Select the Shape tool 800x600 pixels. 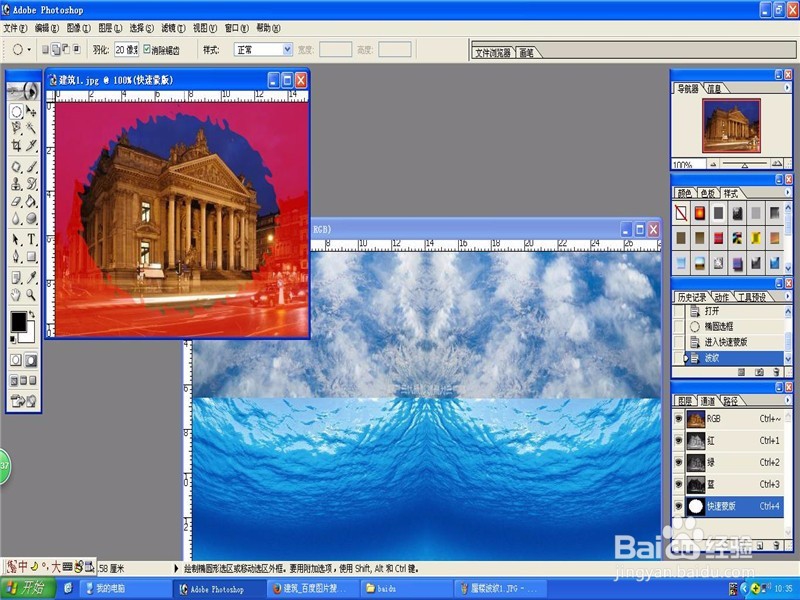tap(31, 256)
